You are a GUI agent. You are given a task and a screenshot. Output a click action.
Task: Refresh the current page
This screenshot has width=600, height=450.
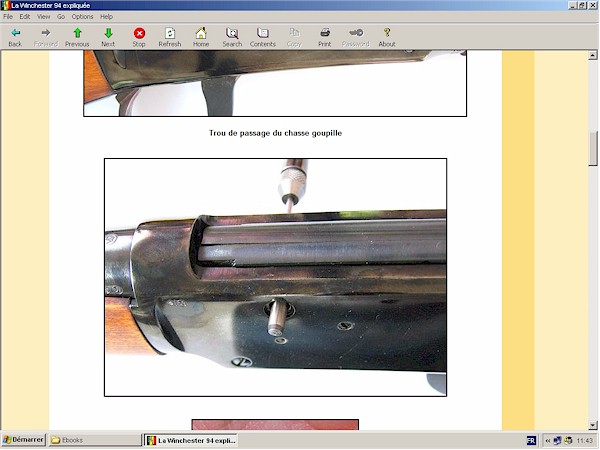(170, 37)
